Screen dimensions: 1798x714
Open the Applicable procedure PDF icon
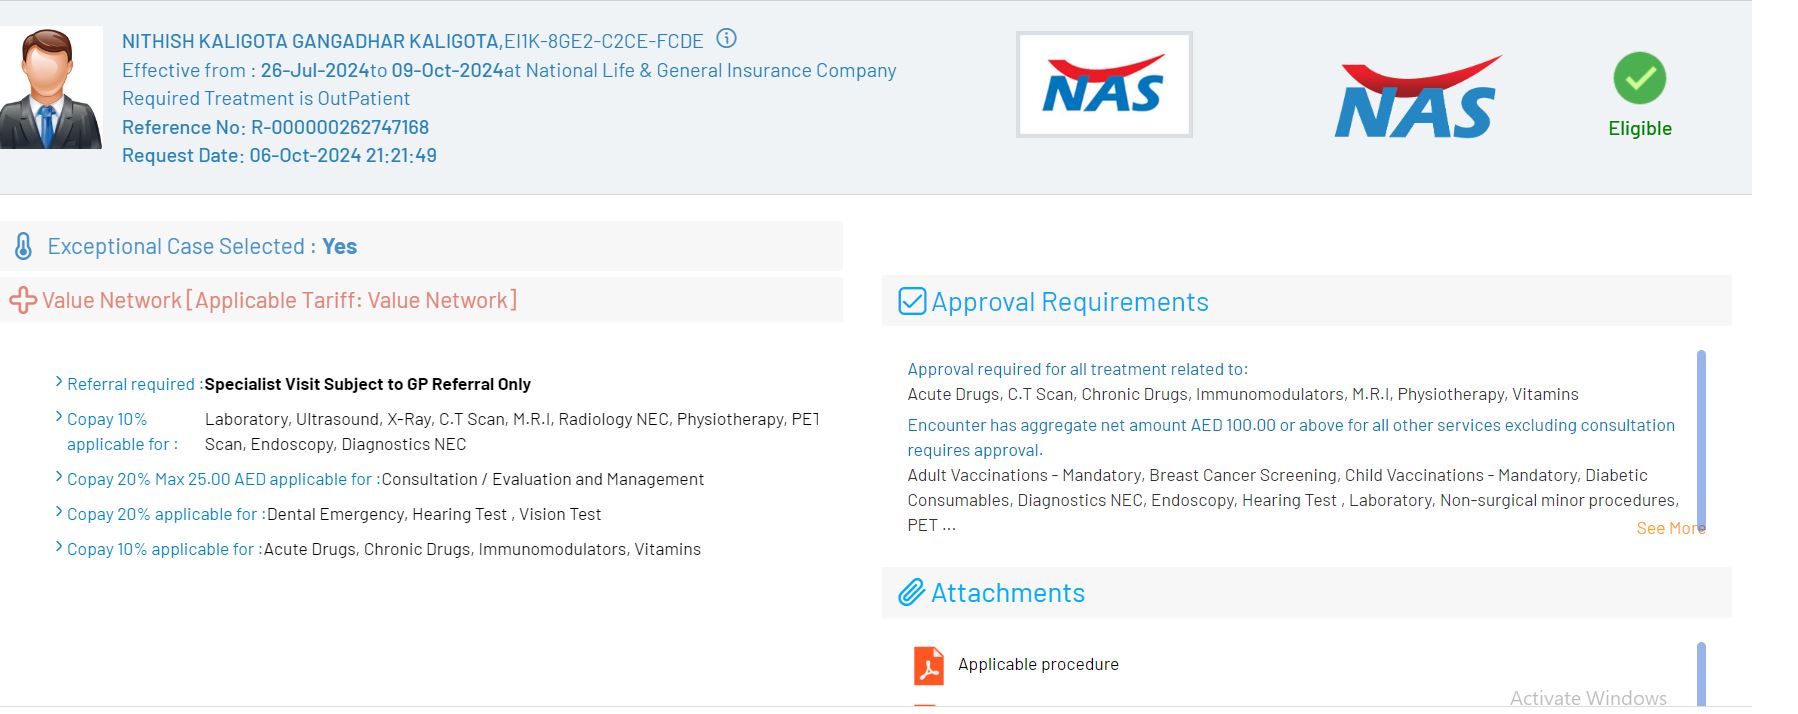click(x=929, y=665)
